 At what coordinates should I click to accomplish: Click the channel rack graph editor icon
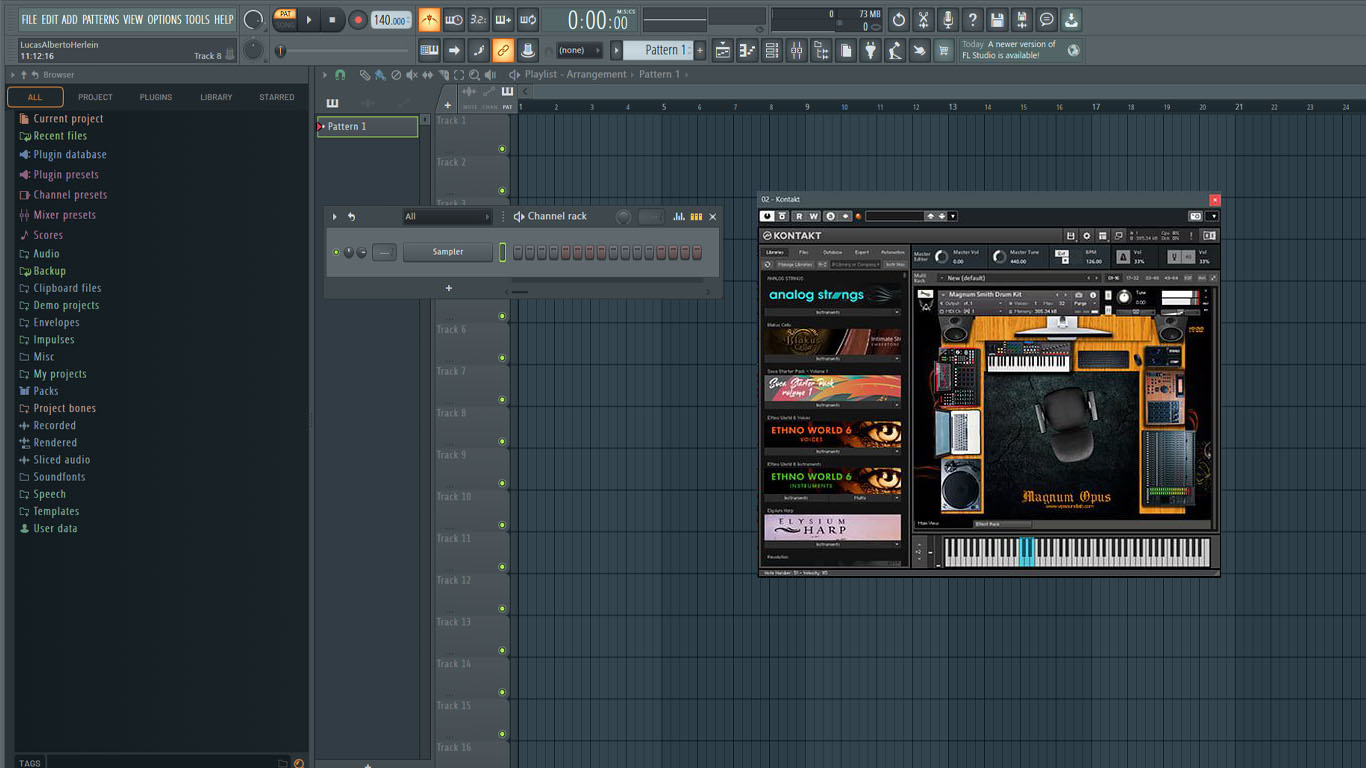click(679, 216)
